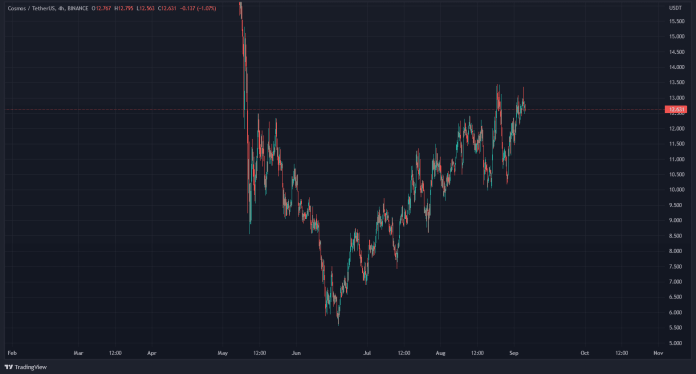Screen dimensions: 696x374
Task: Click the 7.500 price axis label
Action: click(x=676, y=267)
